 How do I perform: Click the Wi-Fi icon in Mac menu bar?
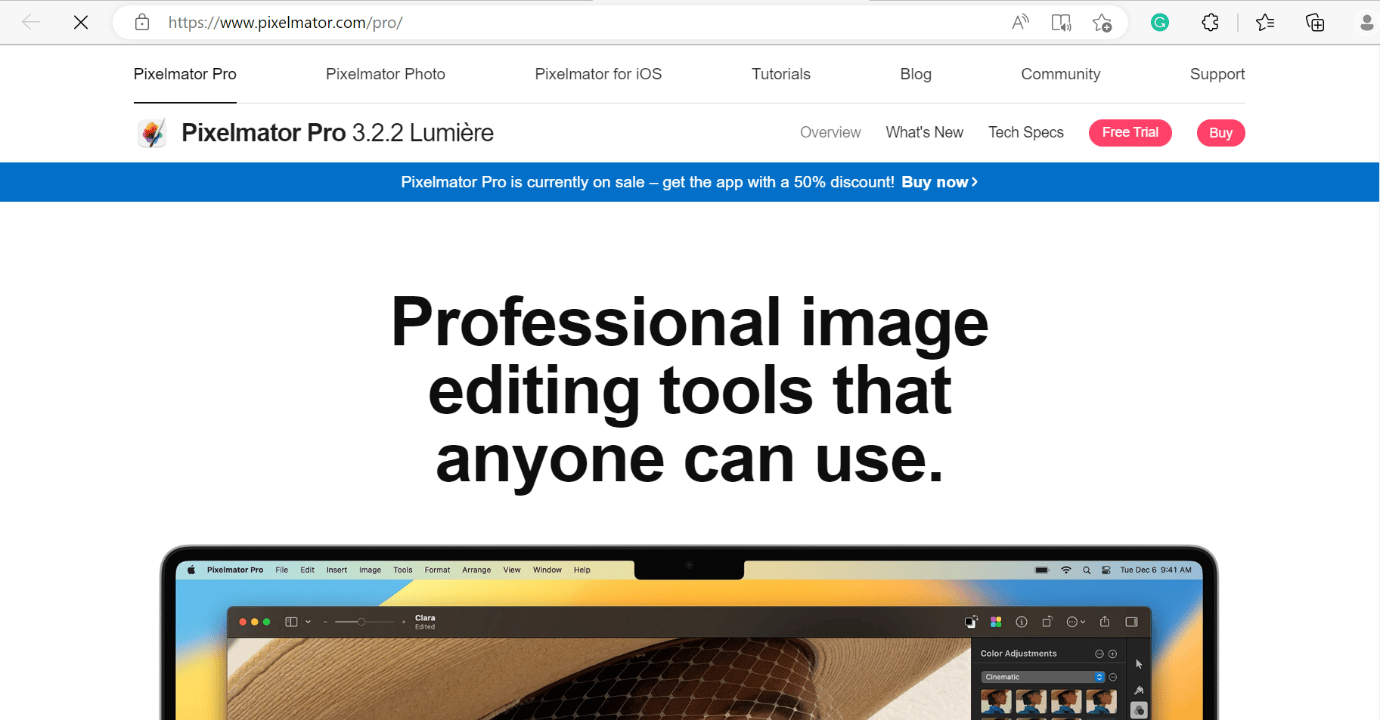(x=1066, y=570)
